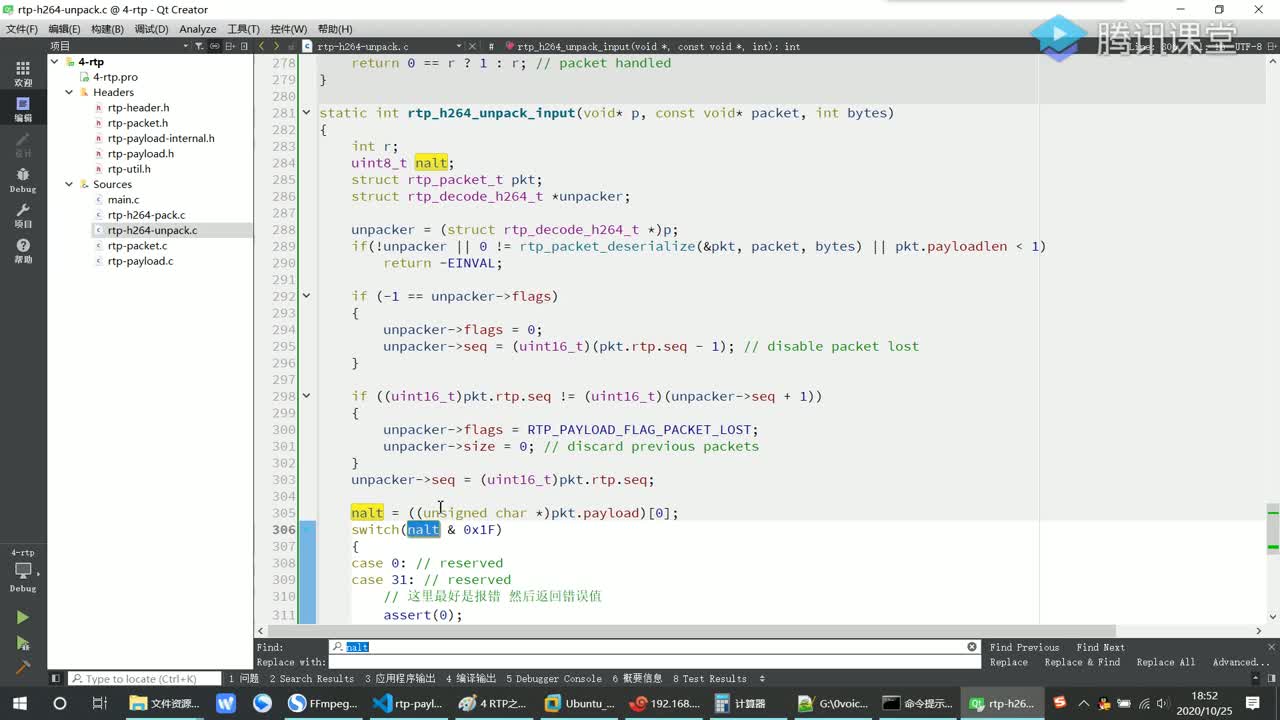Open 5 Debugger Console pane
The height and width of the screenshot is (720, 1280).
pos(553,679)
